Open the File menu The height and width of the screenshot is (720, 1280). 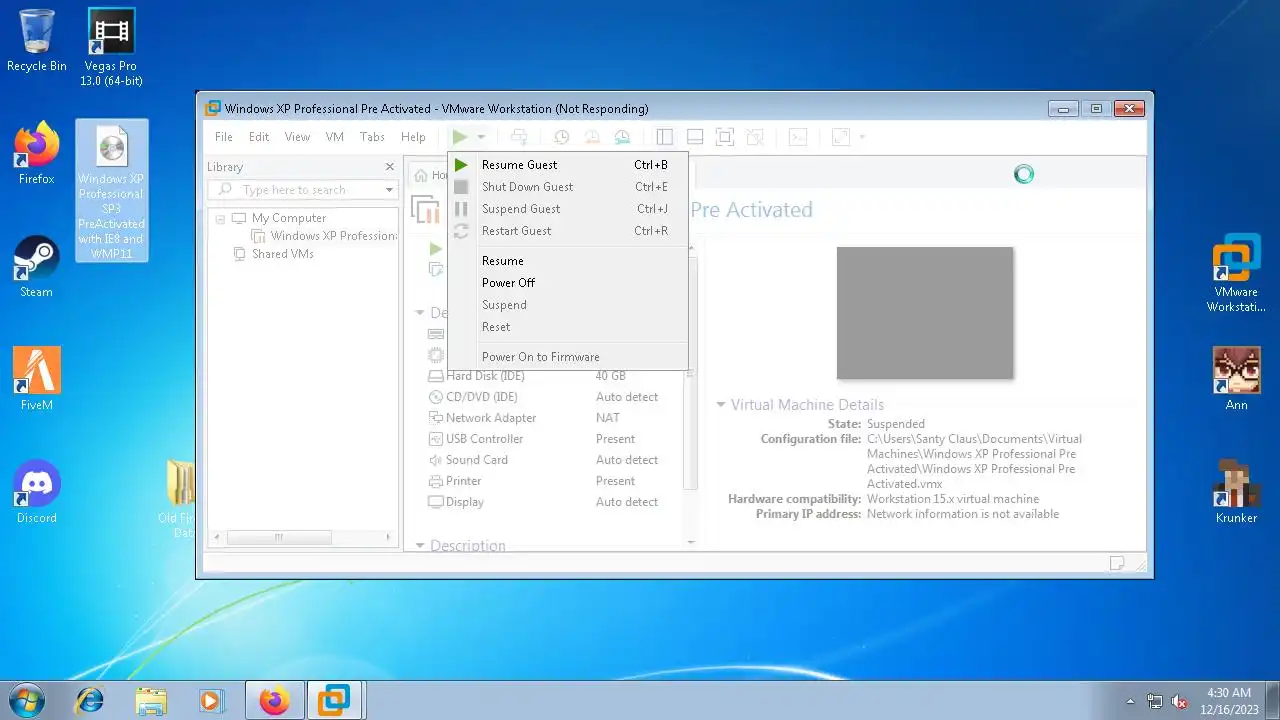pyautogui.click(x=224, y=137)
